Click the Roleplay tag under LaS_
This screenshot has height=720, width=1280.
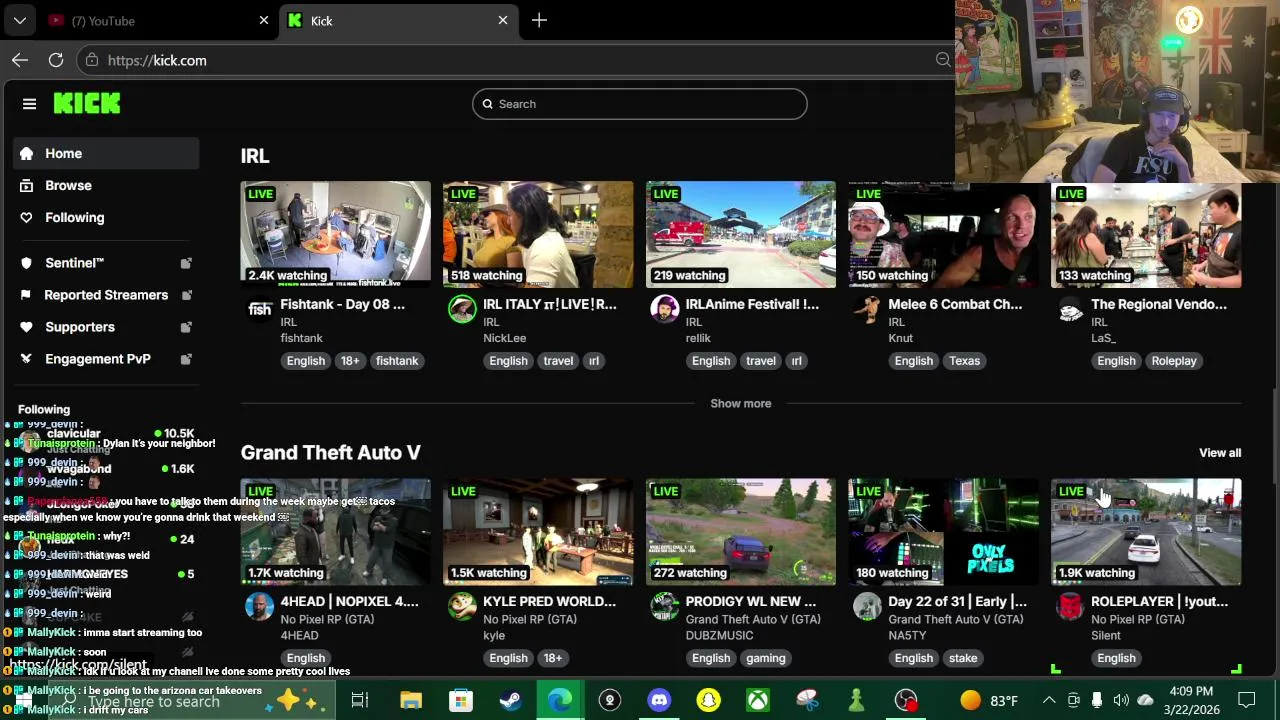point(1174,361)
